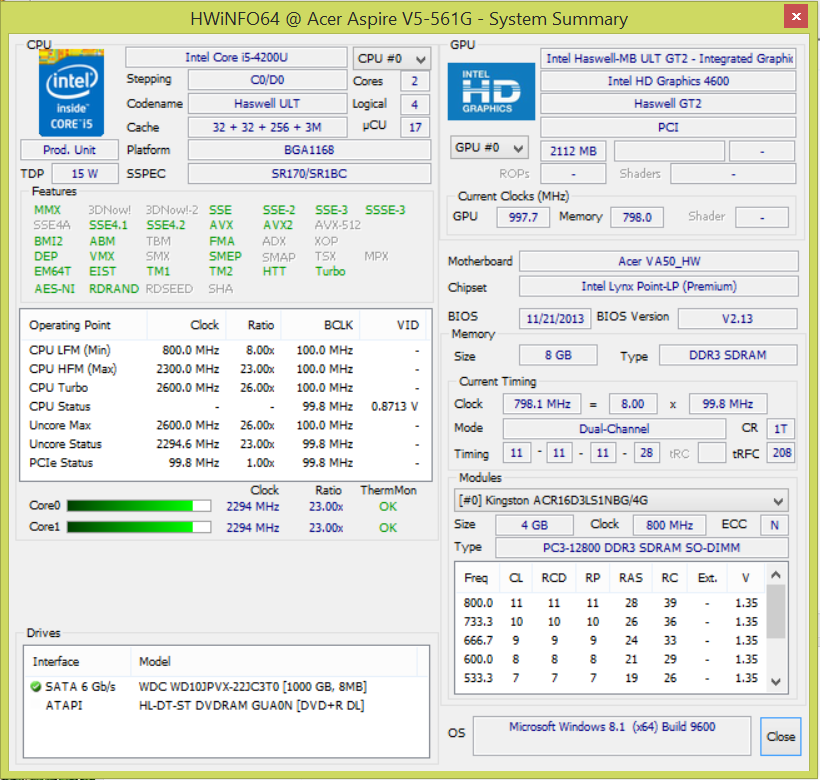Click the BIOS Version field V2.13
820x780 pixels.
[737, 318]
